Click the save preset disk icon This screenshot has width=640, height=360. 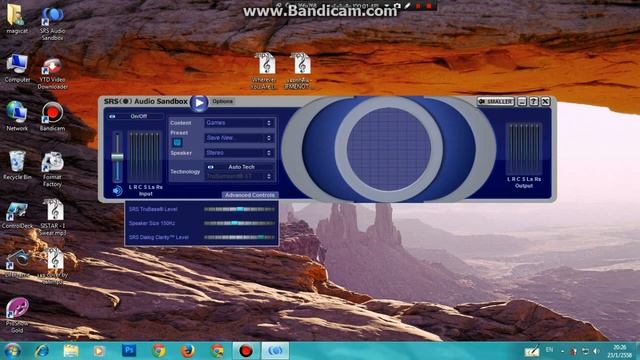pos(177,142)
